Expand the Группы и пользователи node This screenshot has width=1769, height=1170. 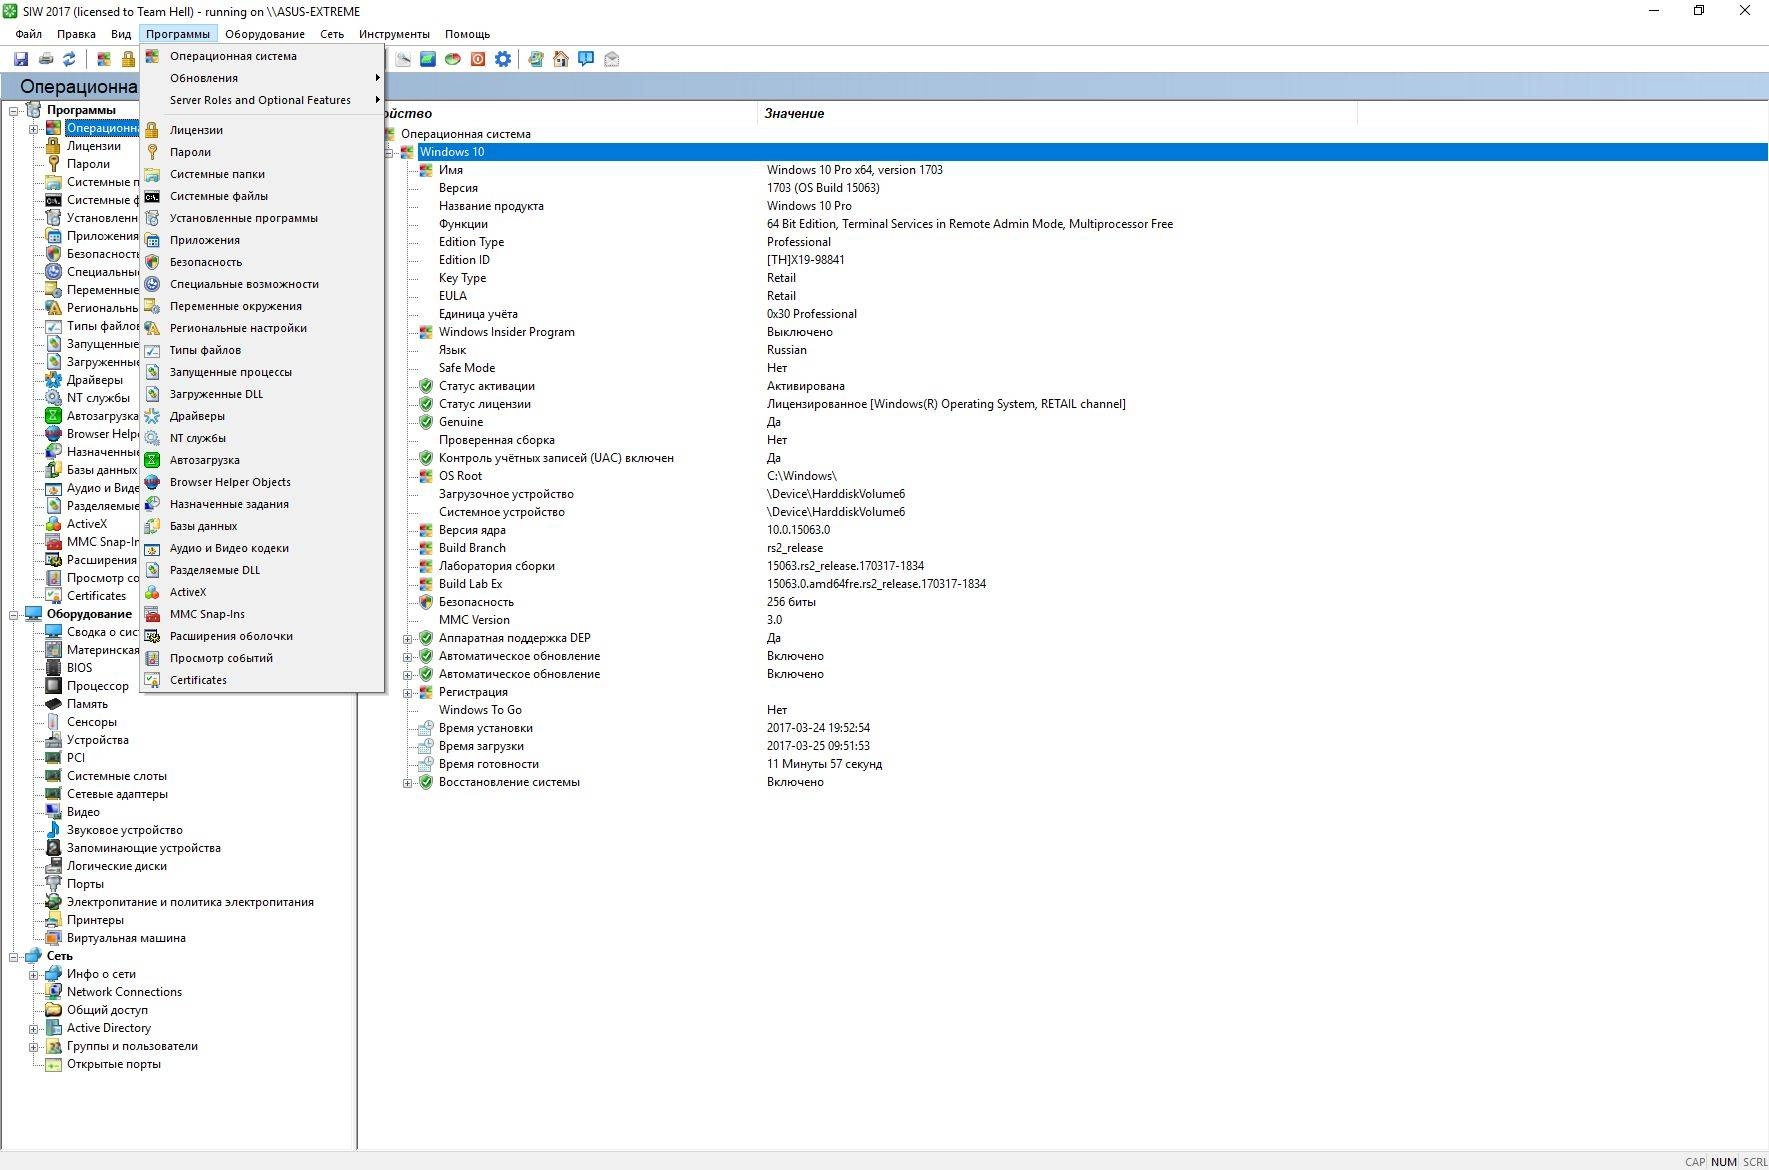[x=33, y=1046]
